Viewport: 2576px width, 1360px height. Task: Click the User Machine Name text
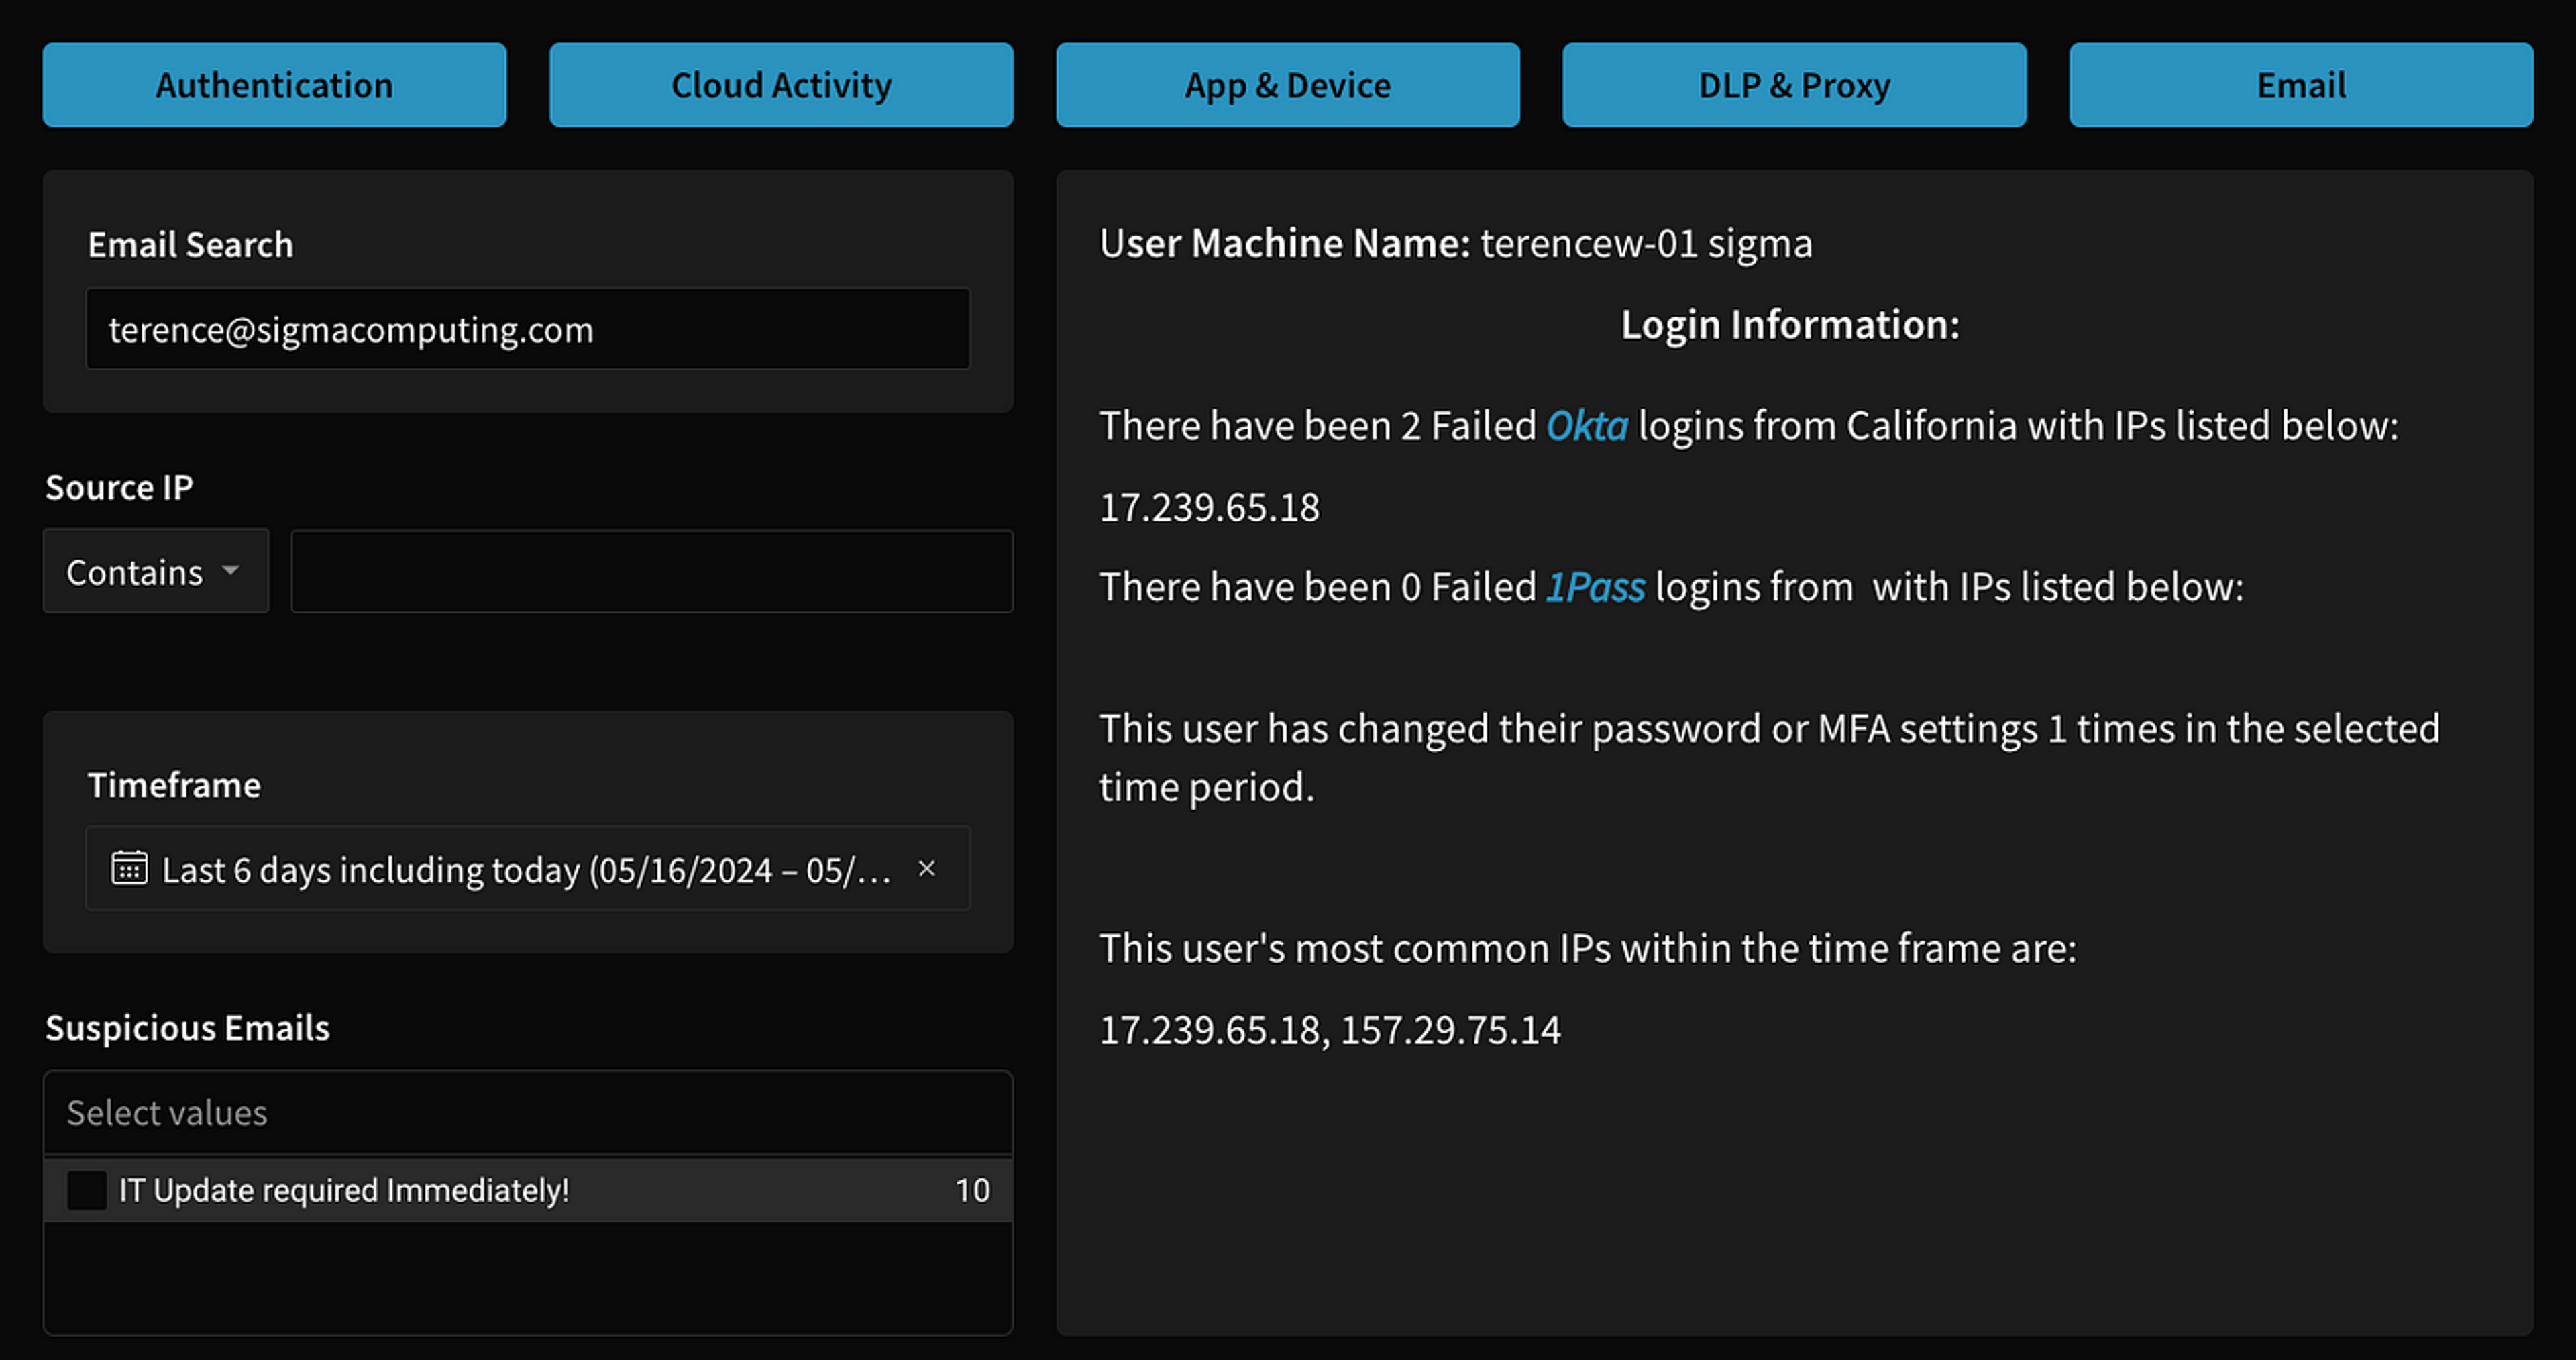click(x=1456, y=243)
